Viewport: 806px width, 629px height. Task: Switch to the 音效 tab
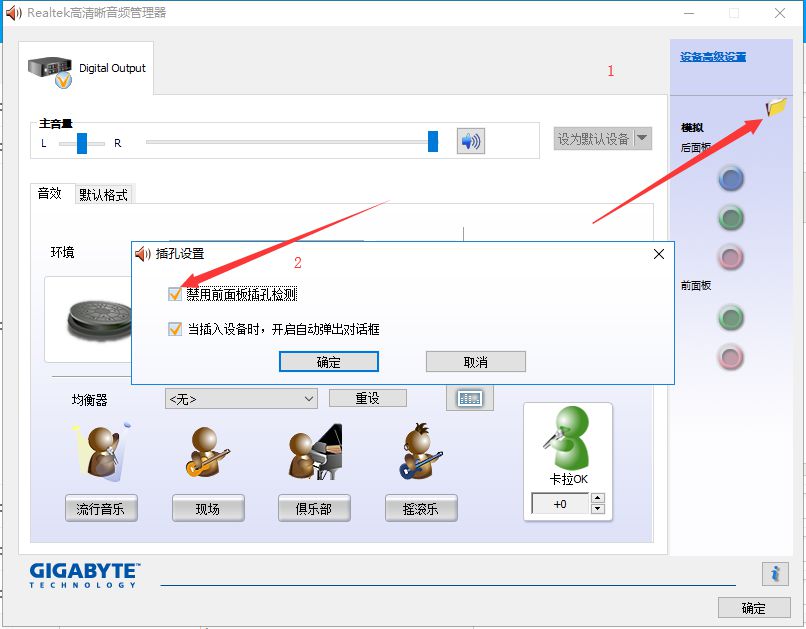click(x=49, y=194)
